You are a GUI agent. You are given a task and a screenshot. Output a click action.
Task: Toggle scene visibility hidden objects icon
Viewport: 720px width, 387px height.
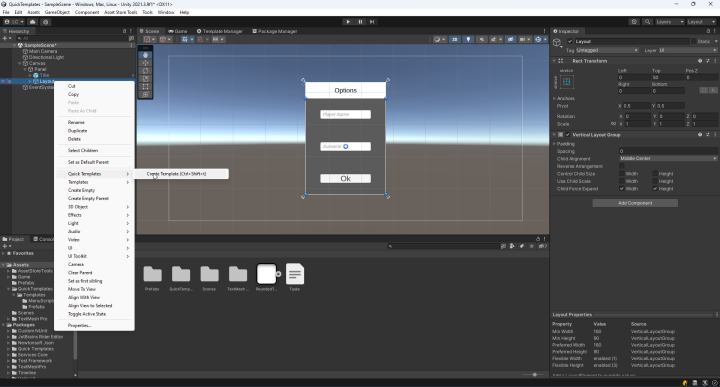click(x=510, y=39)
